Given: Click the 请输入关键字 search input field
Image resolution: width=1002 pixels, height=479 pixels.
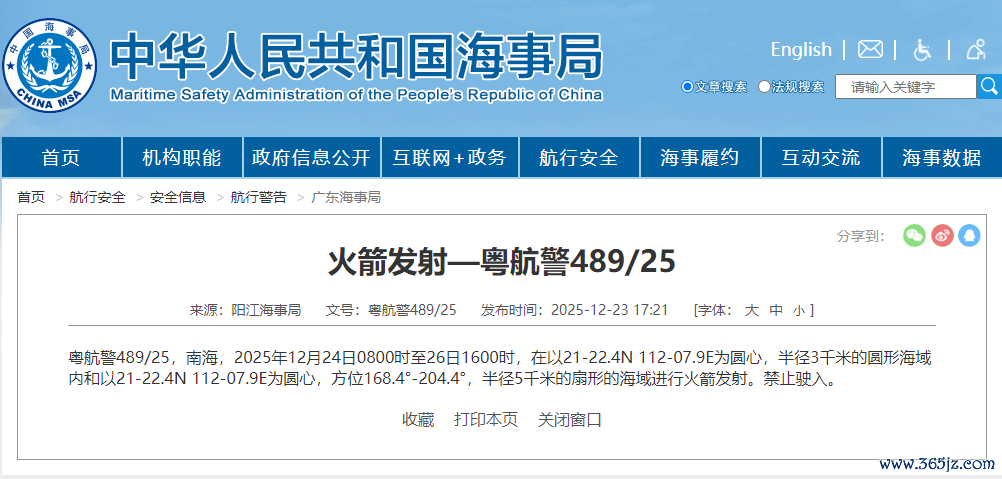Looking at the screenshot, I should tap(905, 87).
